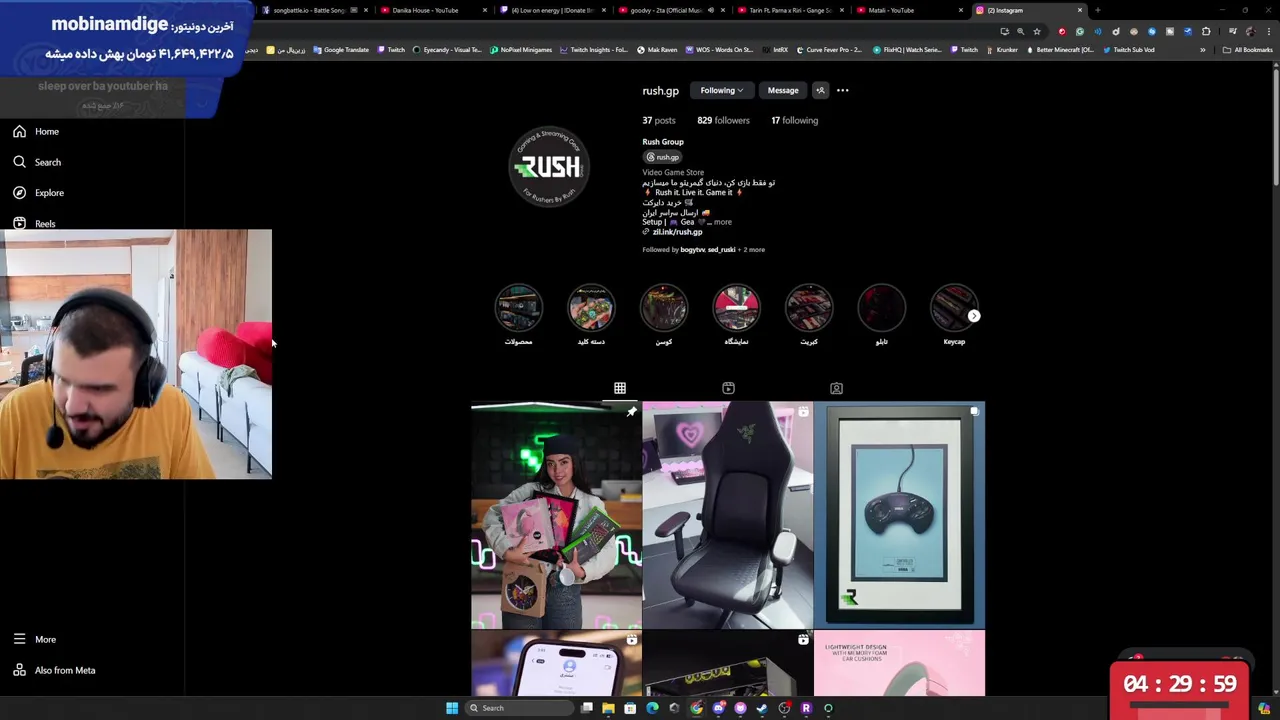1280x720 pixels.
Task: Open the third highlight with dark thumbnail
Action: (x=664, y=308)
